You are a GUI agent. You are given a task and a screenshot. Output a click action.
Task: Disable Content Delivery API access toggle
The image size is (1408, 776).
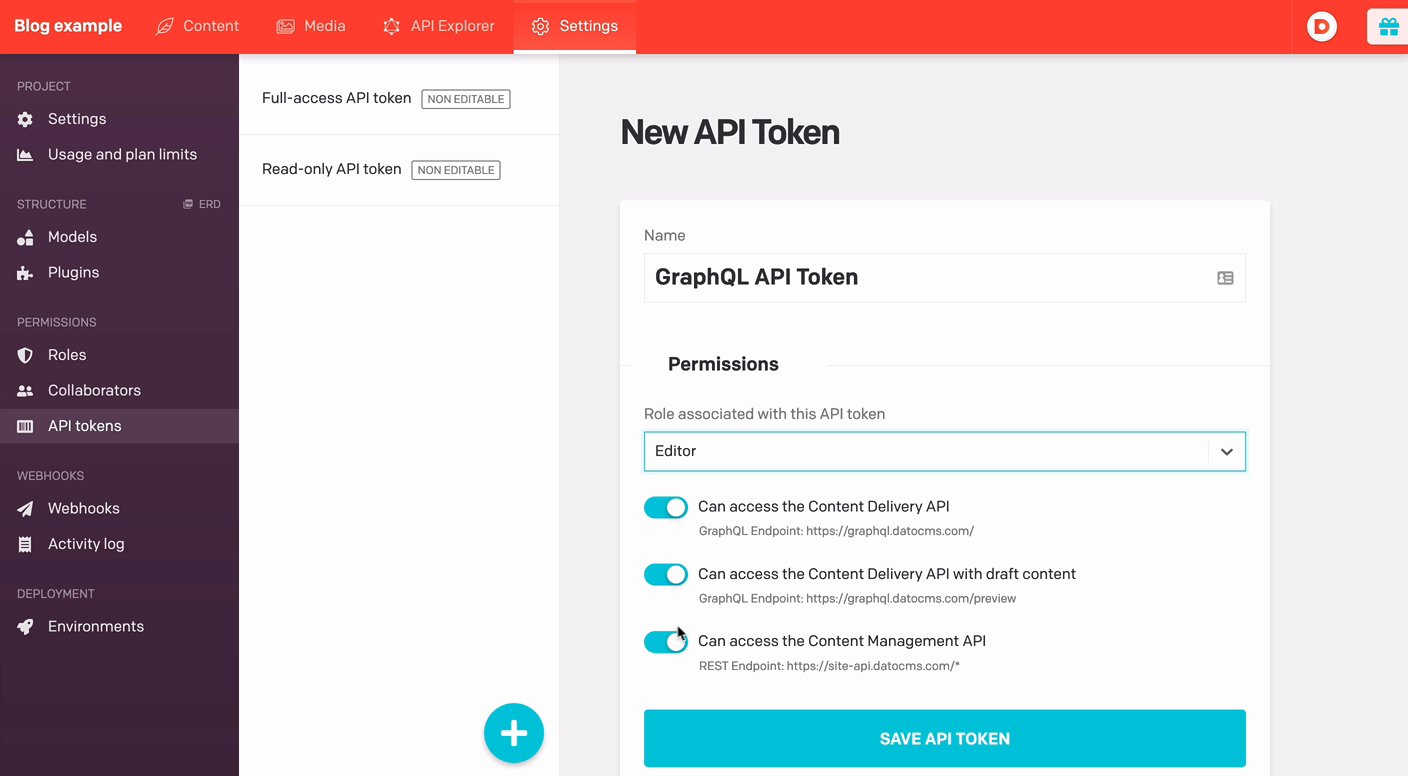pos(666,508)
